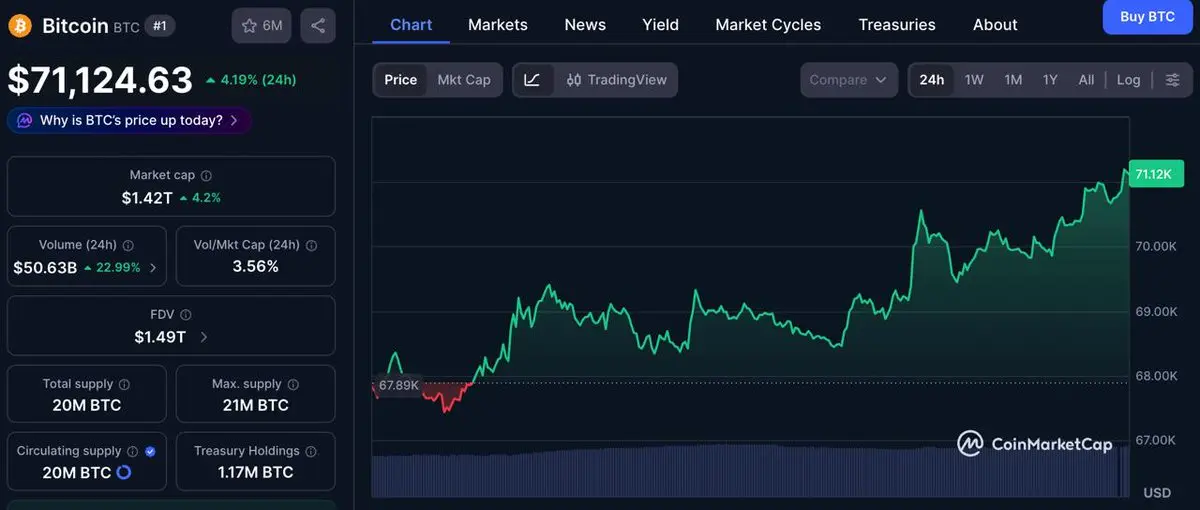Click the $1.42T market cap value
Image resolution: width=1200 pixels, height=510 pixels.
(x=147, y=198)
